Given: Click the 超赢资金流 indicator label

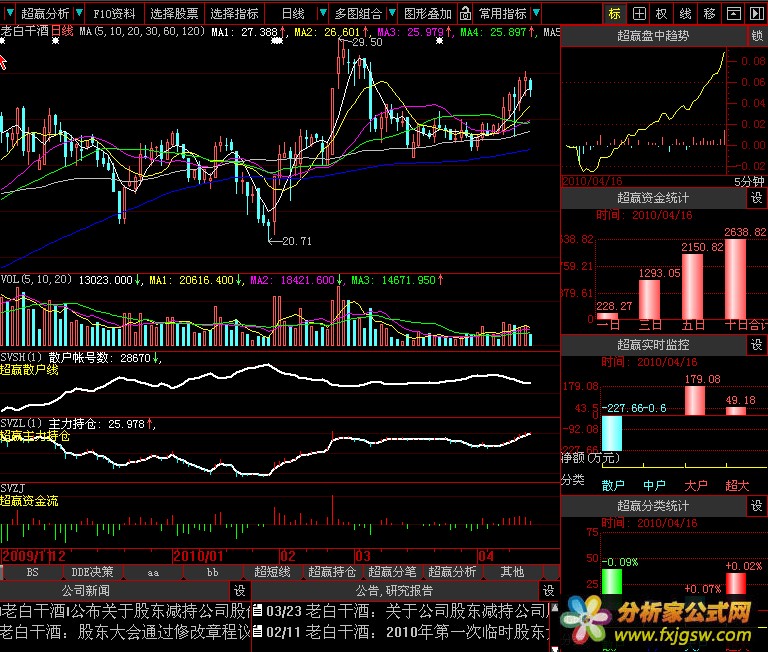Looking at the screenshot, I should (29, 501).
